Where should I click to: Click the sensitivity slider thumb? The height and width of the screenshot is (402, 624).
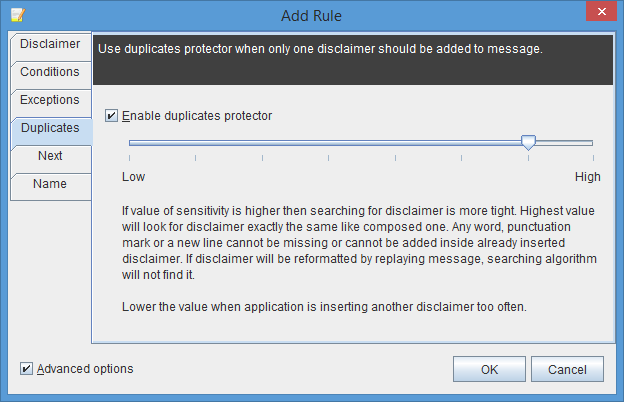tap(528, 142)
